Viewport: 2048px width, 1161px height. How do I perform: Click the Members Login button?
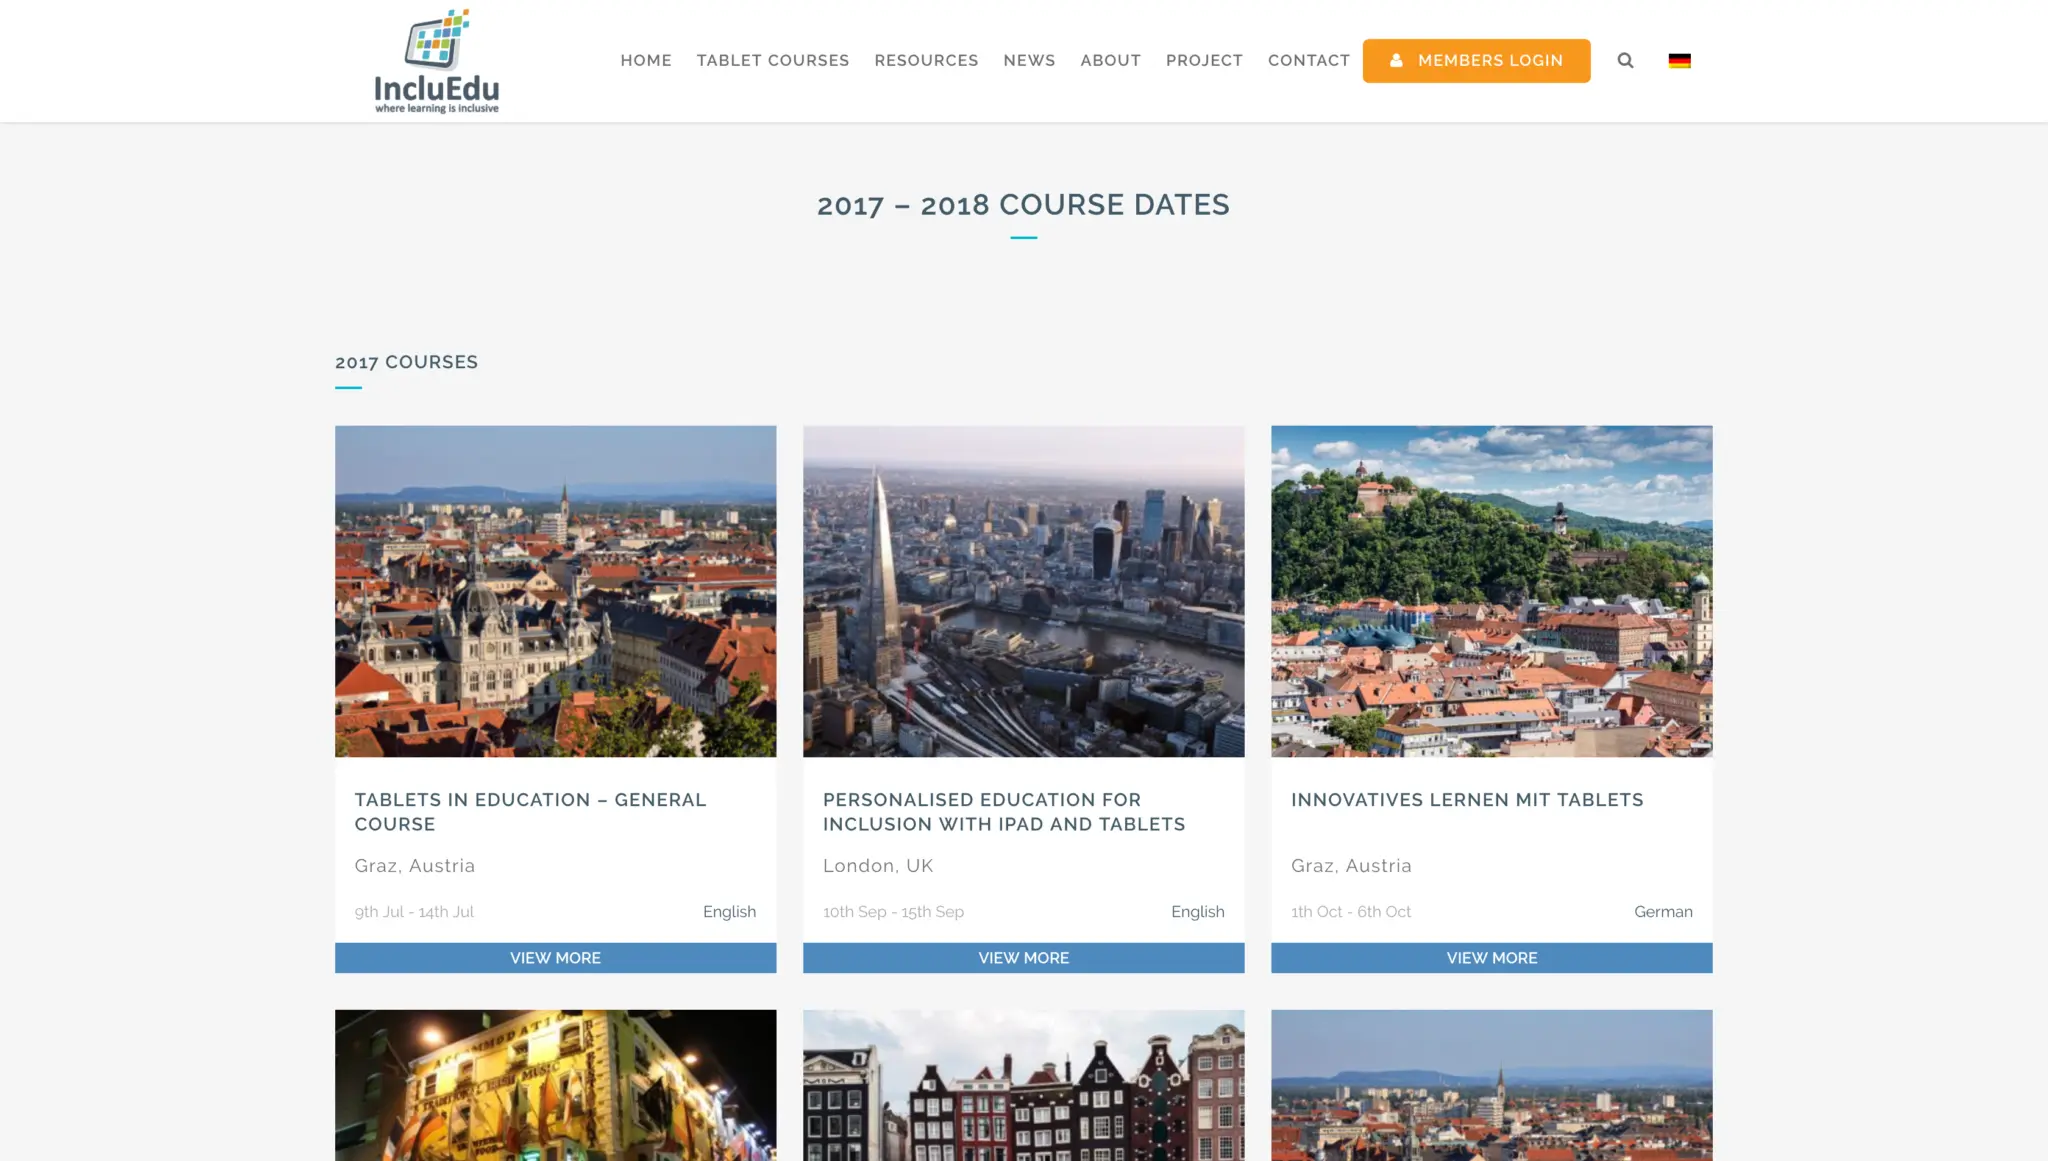(1476, 60)
